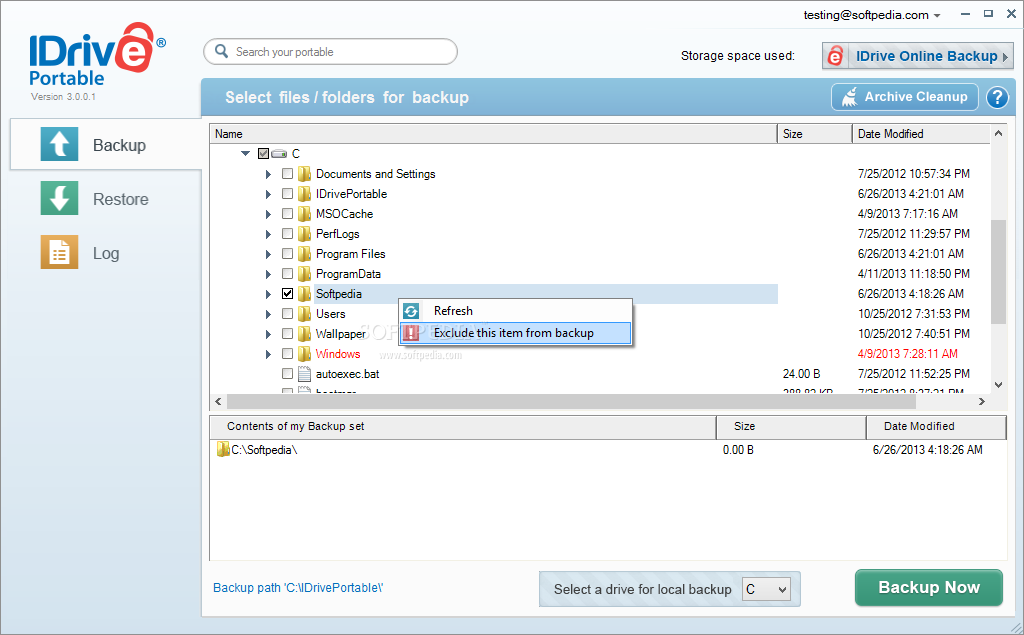Collapse the C drive tree node
This screenshot has width=1024, height=635.
(x=246, y=154)
